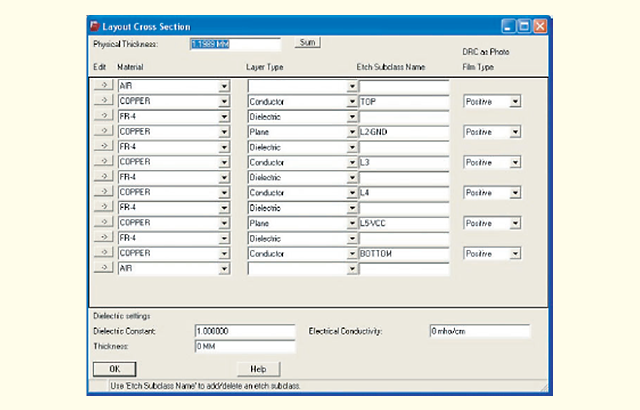Click edit arrow of FR-4 row between TOP and L2-GND

click(103, 116)
